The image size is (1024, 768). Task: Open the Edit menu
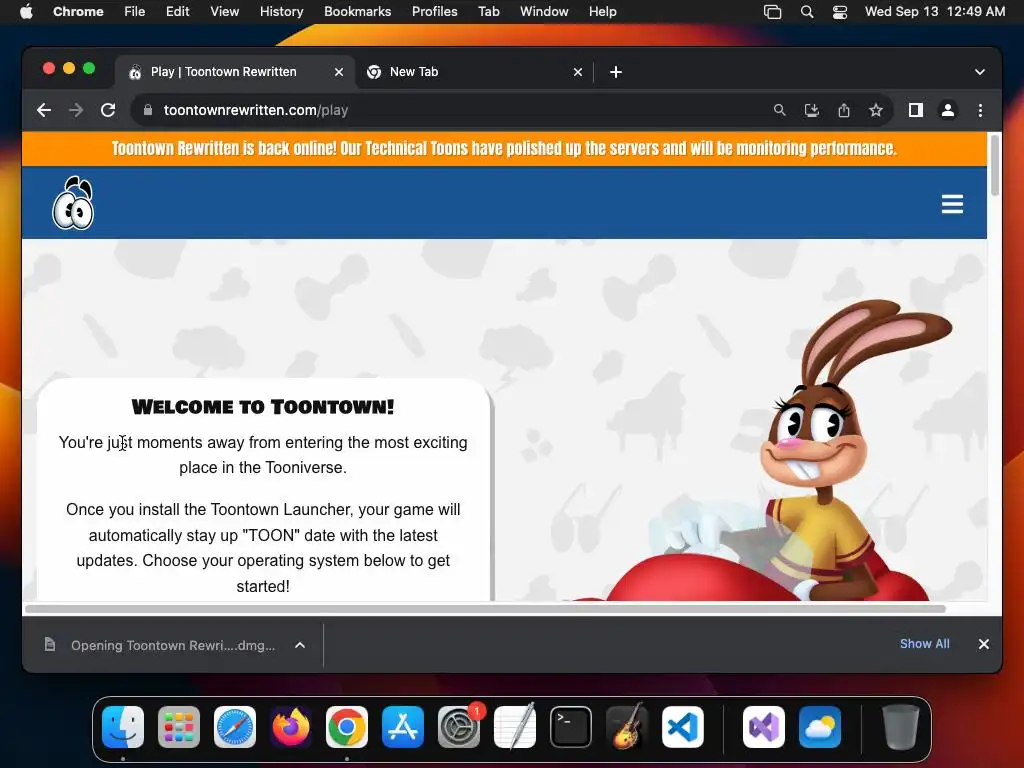(x=177, y=11)
